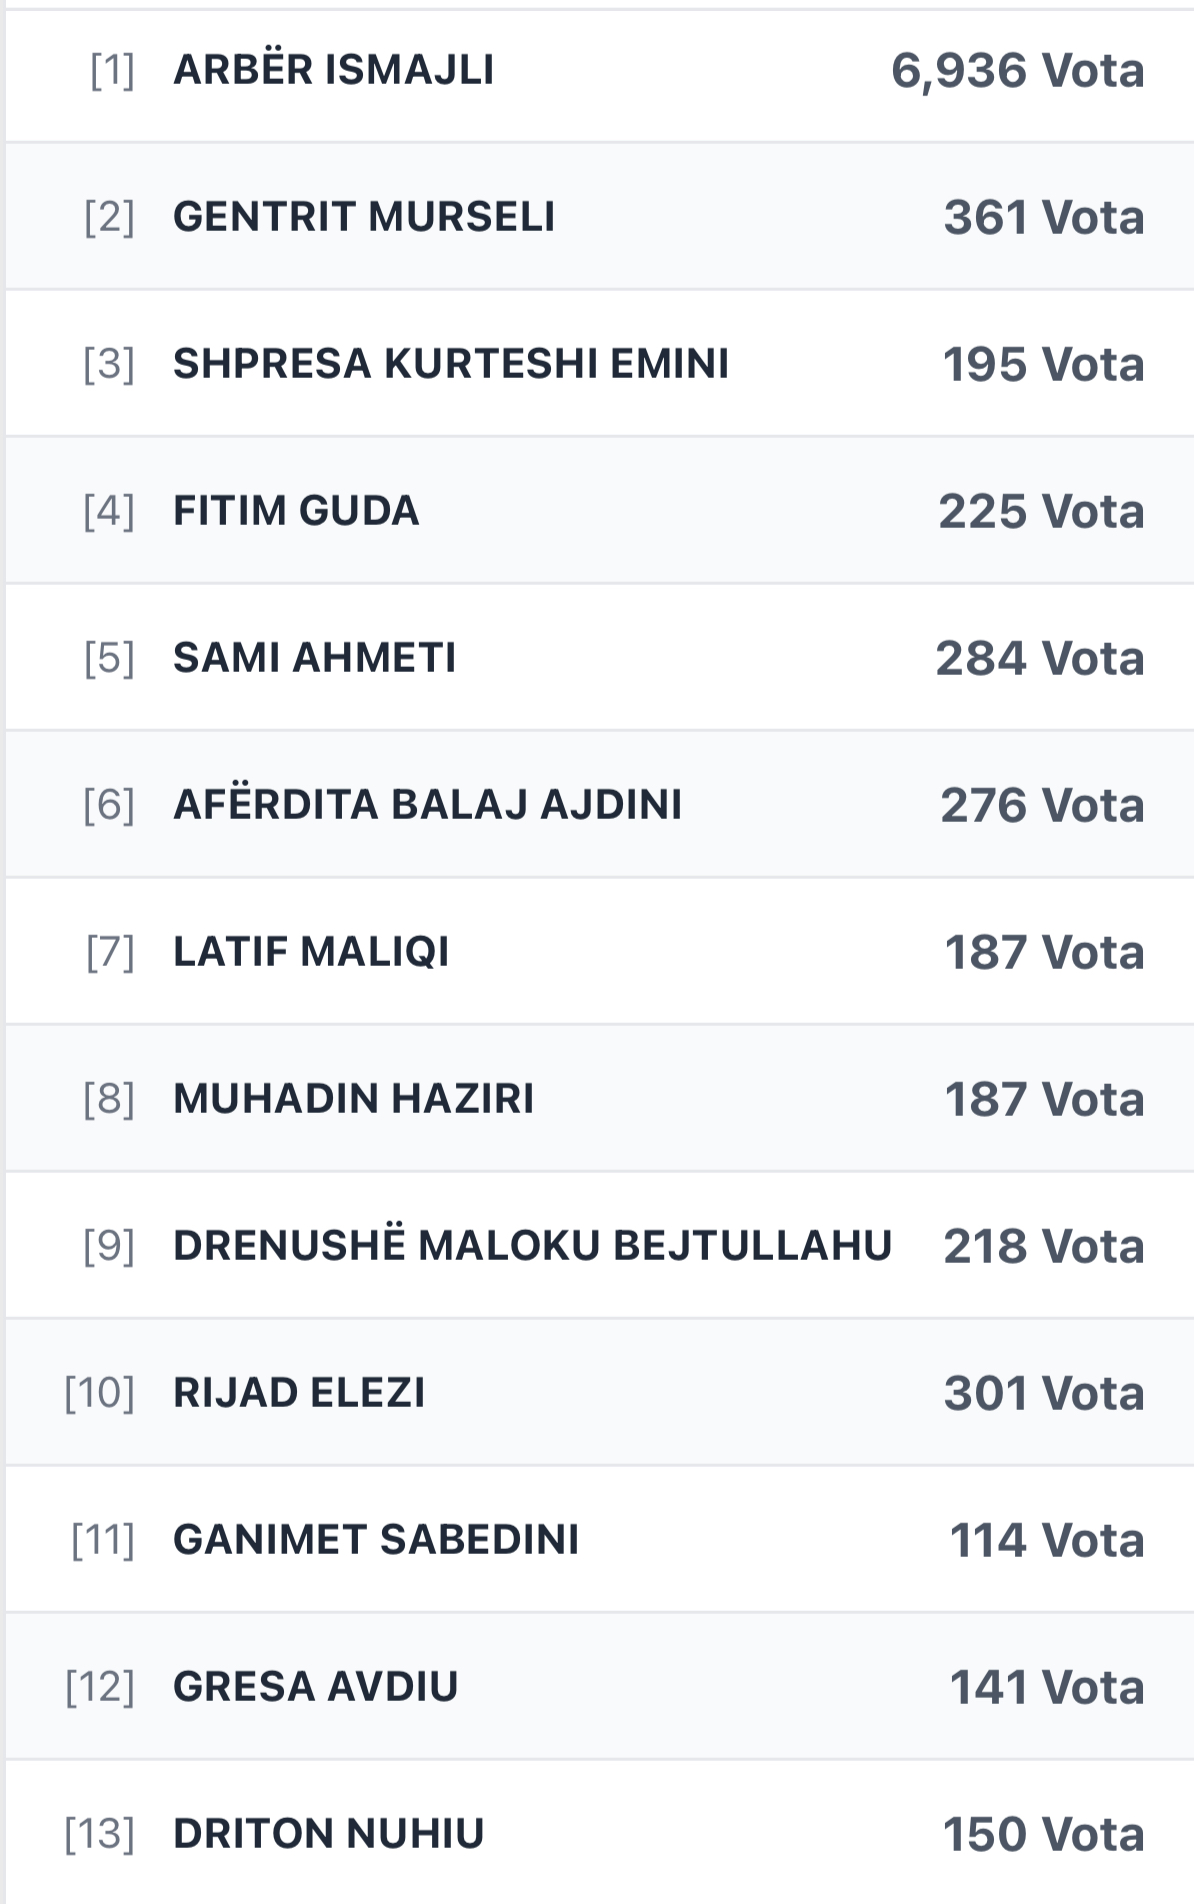The width and height of the screenshot is (1194, 1904).
Task: Click the 361 Vota count
Action: 1043,218
